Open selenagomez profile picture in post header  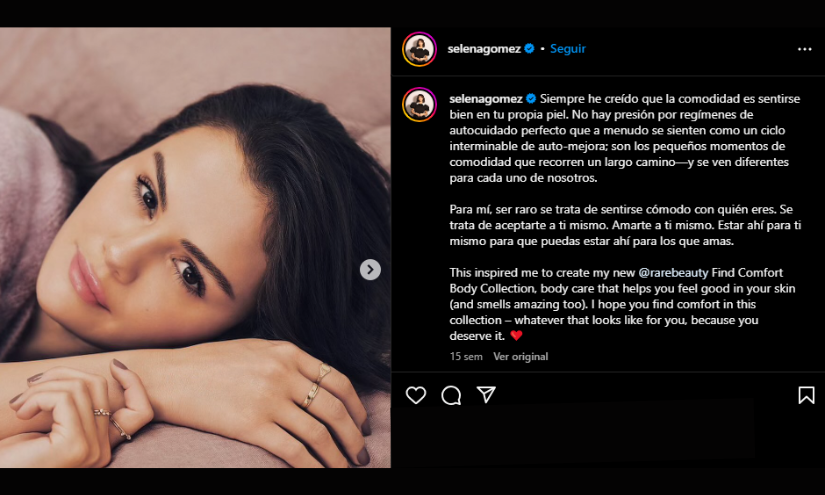(x=419, y=49)
